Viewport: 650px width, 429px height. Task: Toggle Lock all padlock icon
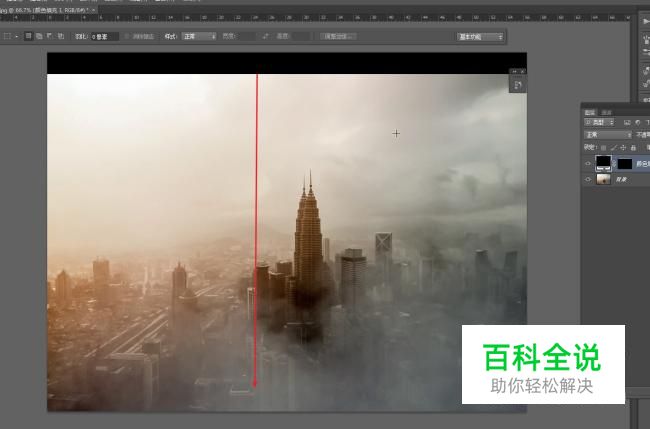[633, 148]
